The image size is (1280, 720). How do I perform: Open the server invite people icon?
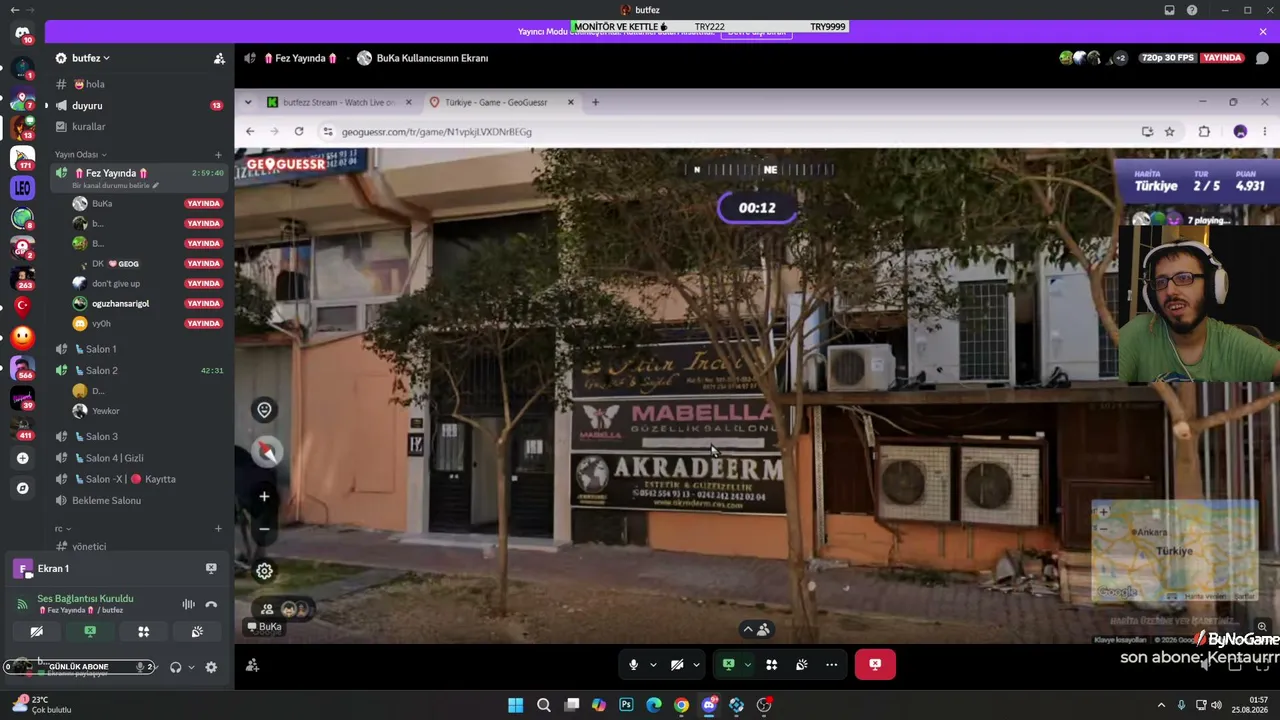[x=219, y=58]
